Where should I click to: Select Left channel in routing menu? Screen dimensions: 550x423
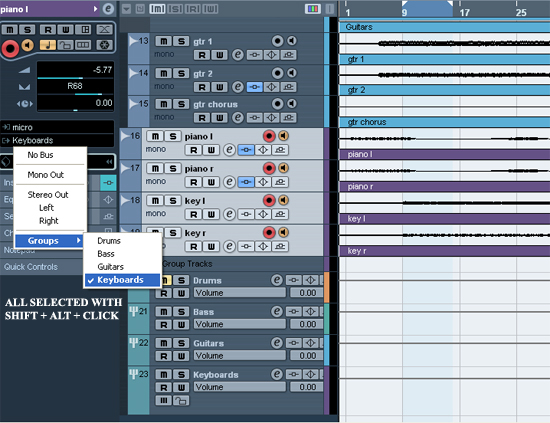[46, 208]
